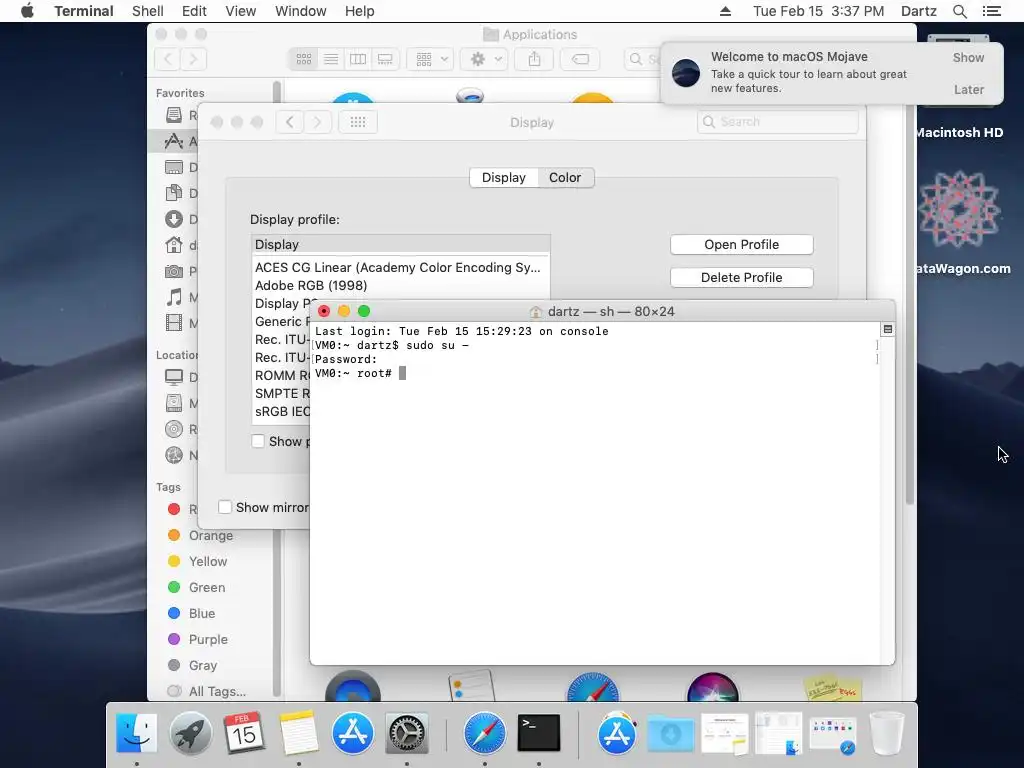Open Safari from the Dock
The height and width of the screenshot is (768, 1024).
point(485,733)
